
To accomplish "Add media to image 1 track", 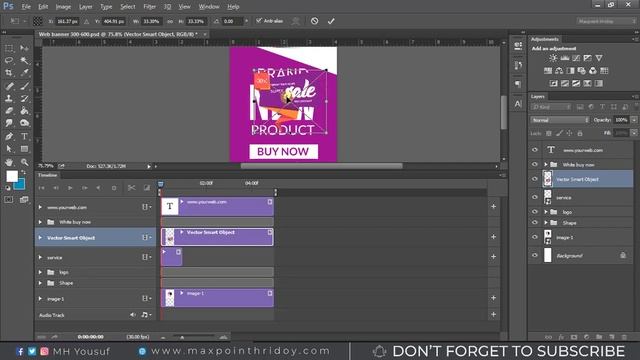I will tap(493, 298).
